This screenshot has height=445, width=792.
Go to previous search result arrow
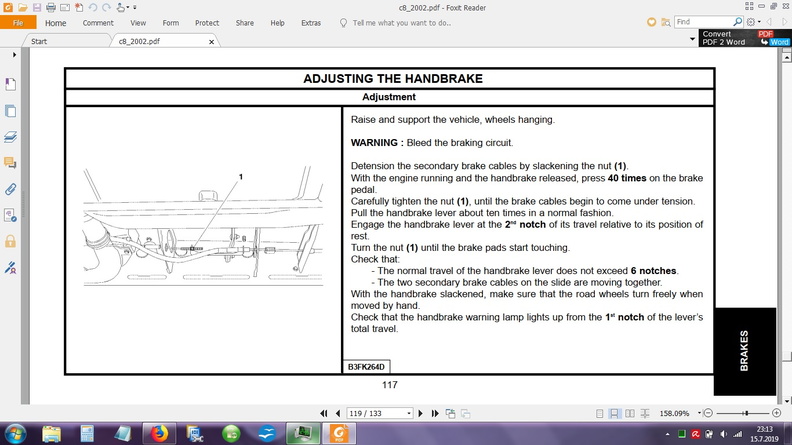pos(770,22)
